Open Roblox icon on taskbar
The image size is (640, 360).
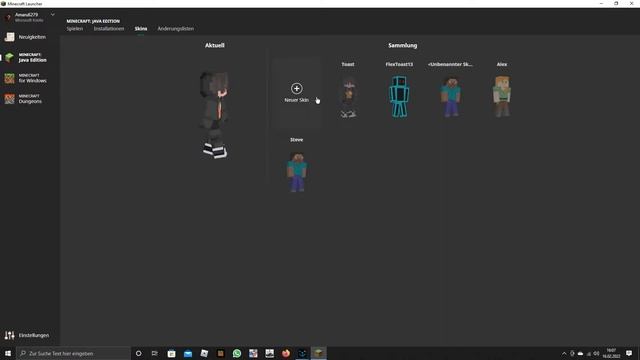(x=204, y=353)
